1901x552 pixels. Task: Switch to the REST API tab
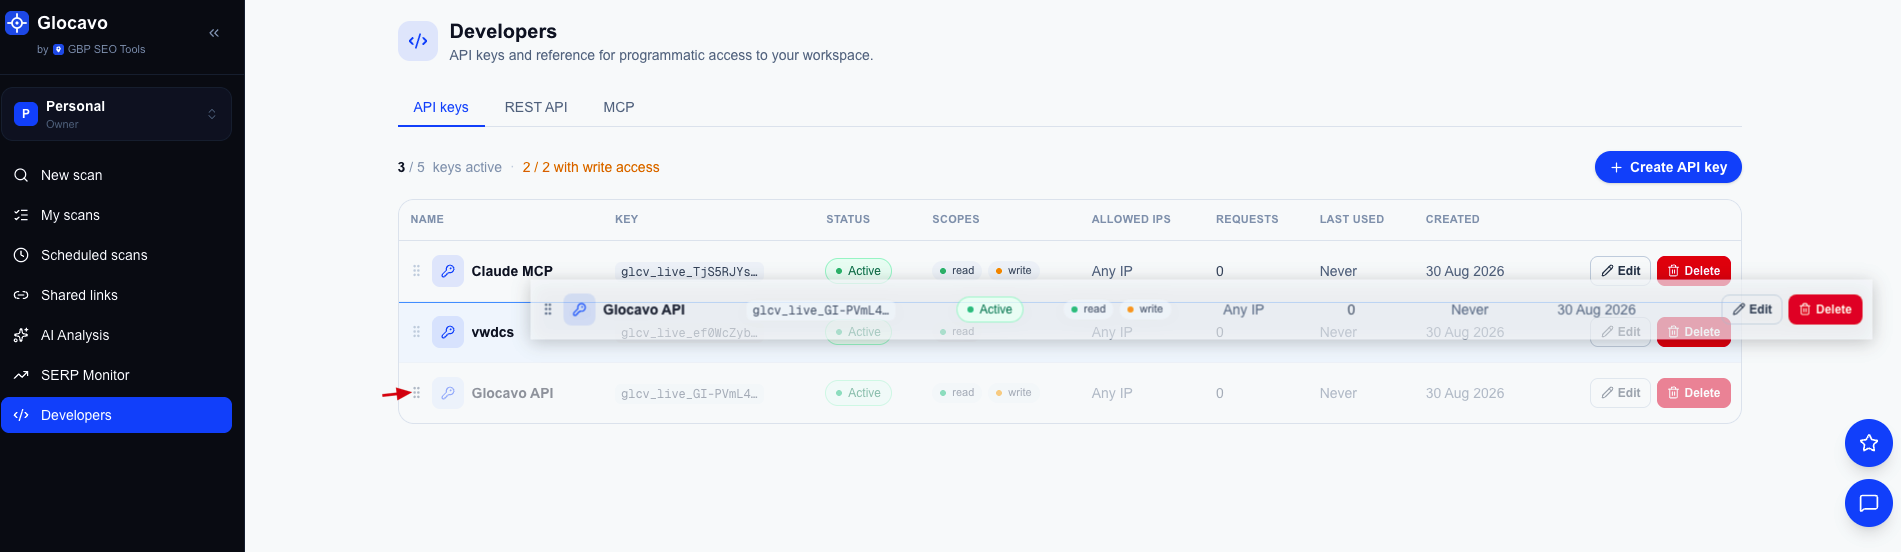pyautogui.click(x=536, y=107)
